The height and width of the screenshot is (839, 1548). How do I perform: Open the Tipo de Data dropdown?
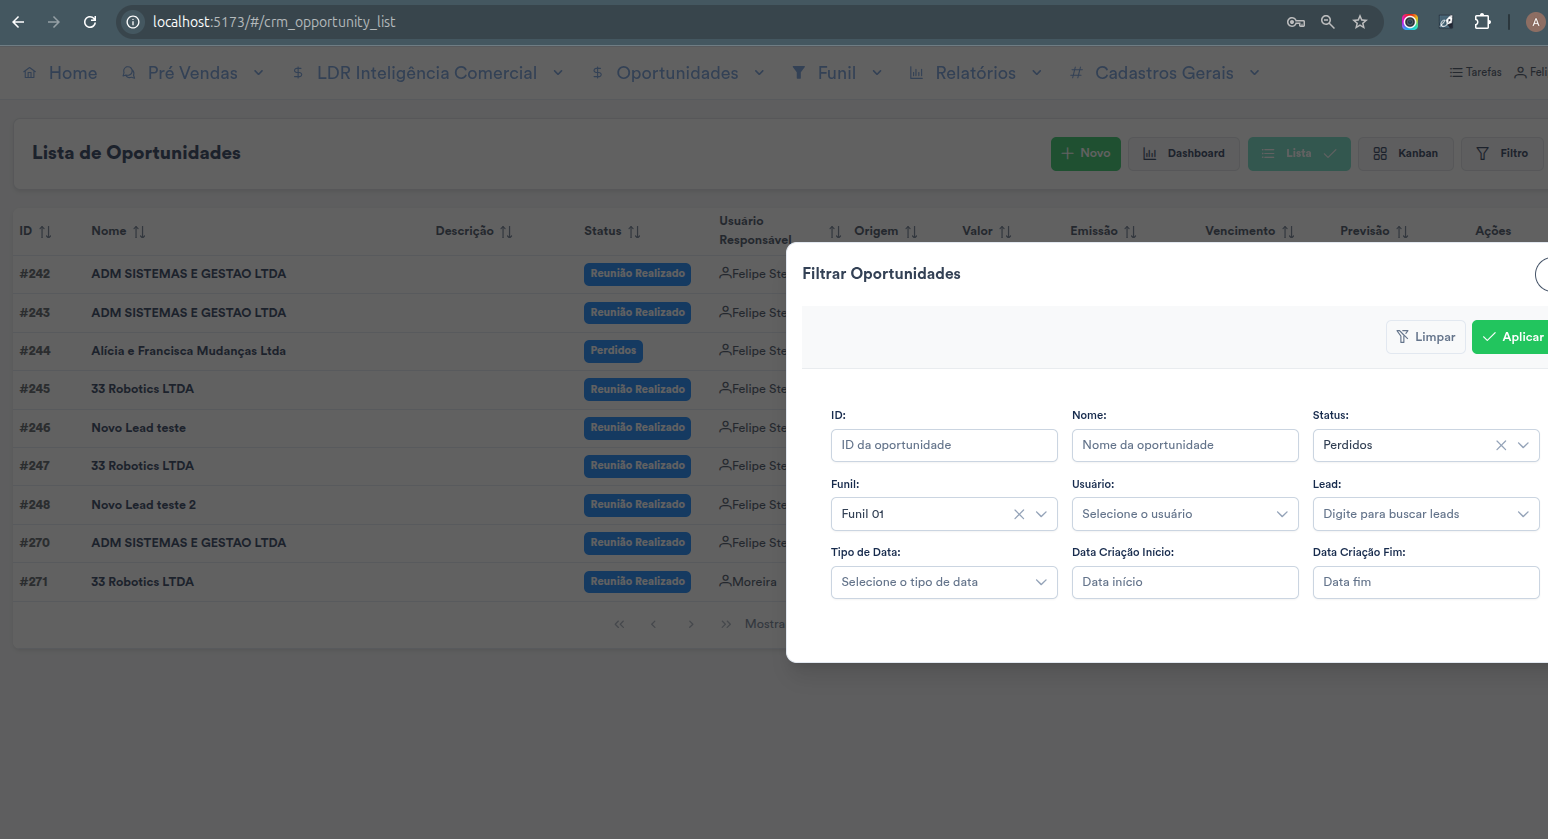coord(944,582)
